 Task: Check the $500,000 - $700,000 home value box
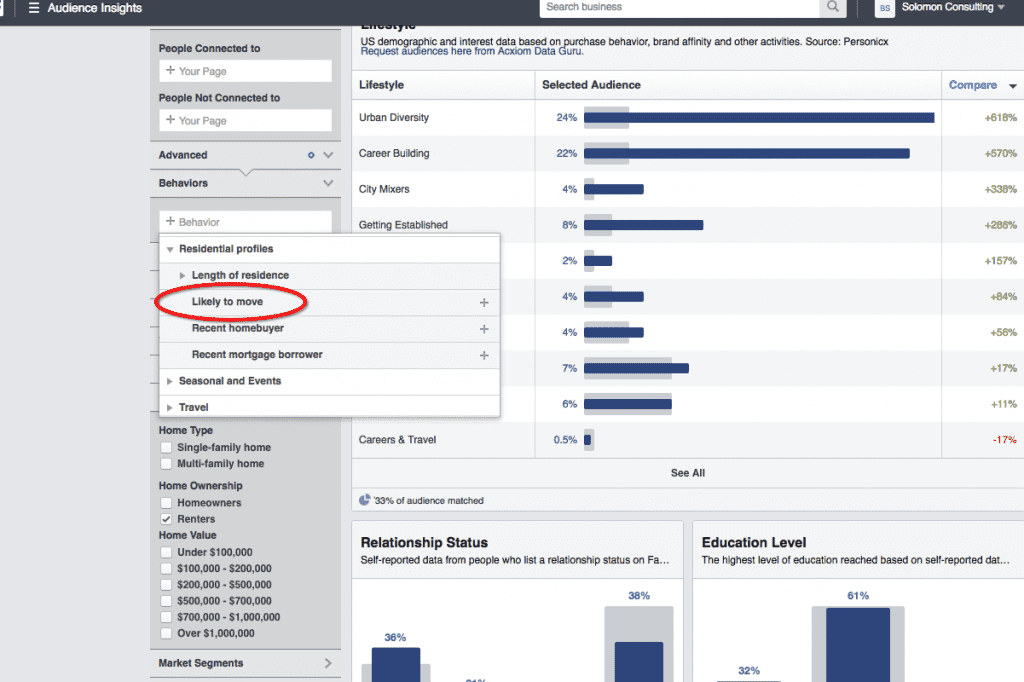click(x=166, y=601)
